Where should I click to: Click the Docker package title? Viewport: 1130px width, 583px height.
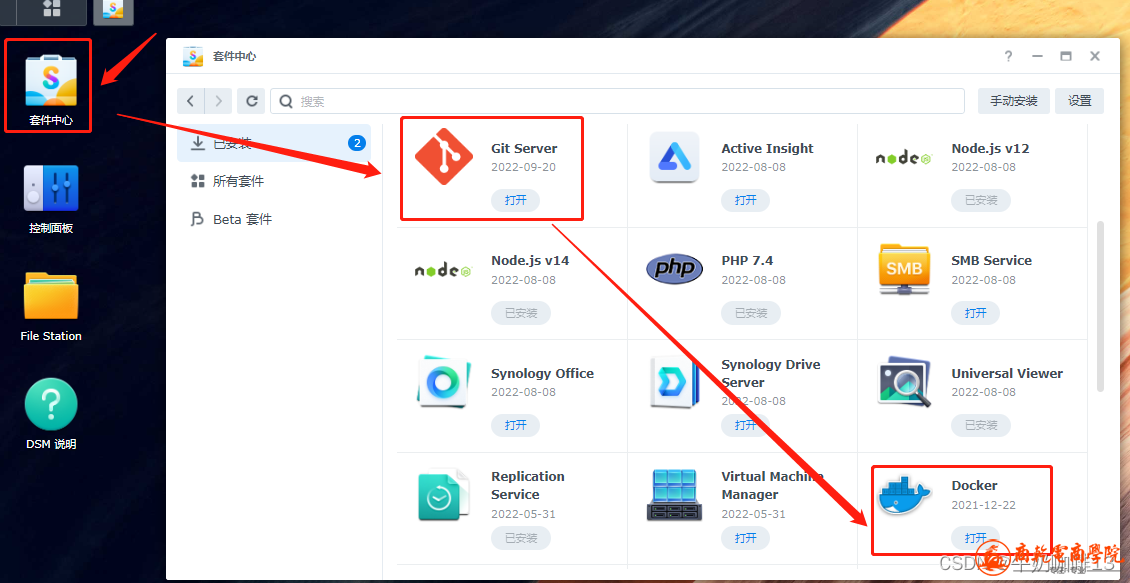(x=974, y=485)
